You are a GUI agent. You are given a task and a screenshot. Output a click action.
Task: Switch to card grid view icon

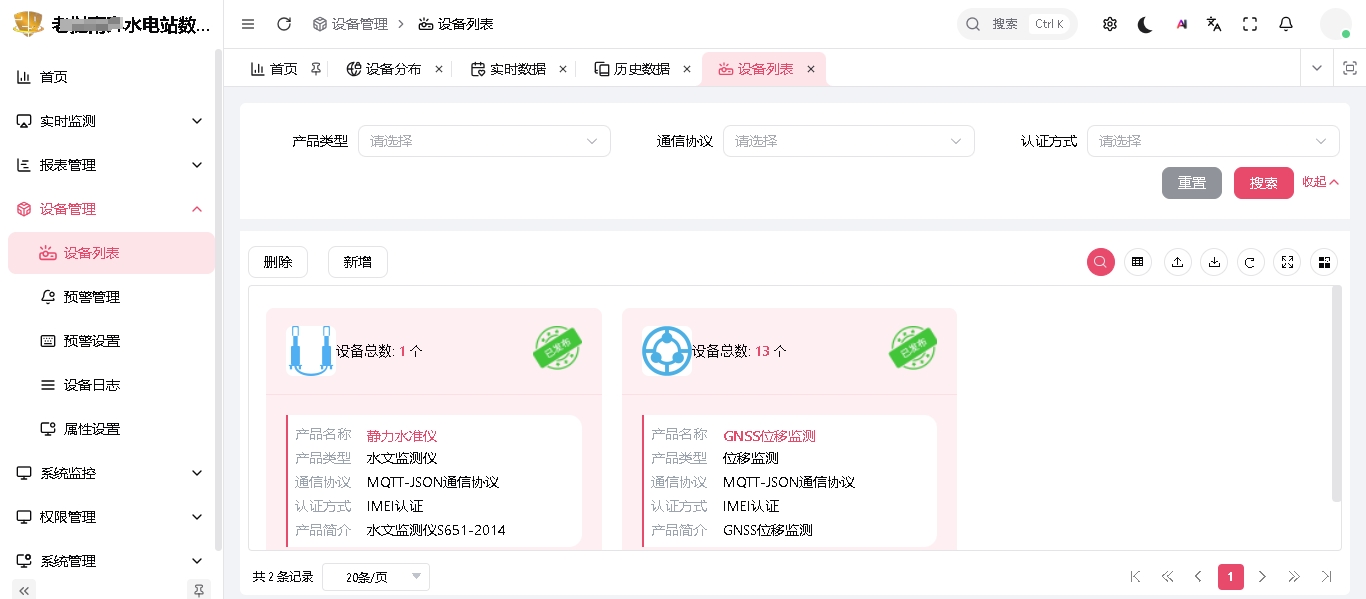(x=1324, y=262)
